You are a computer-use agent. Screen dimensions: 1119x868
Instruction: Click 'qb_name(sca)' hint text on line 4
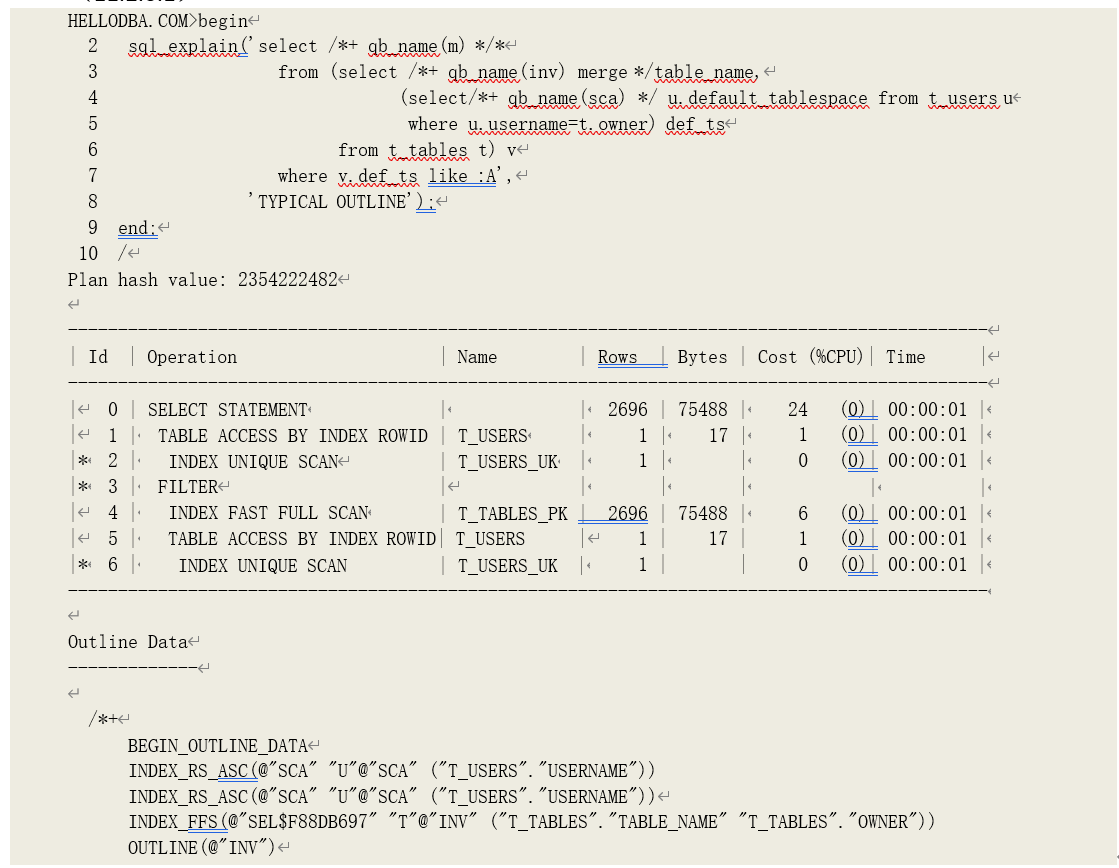(566, 98)
